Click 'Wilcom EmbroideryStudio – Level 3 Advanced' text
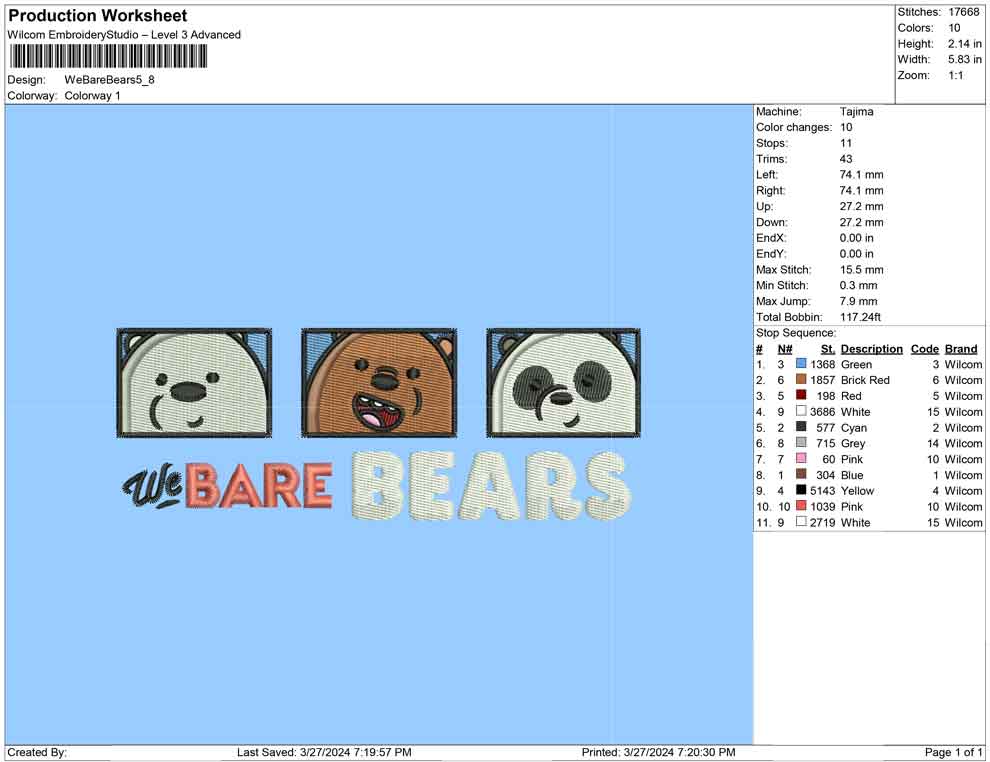Image resolution: width=990 pixels, height=762 pixels. tap(124, 35)
